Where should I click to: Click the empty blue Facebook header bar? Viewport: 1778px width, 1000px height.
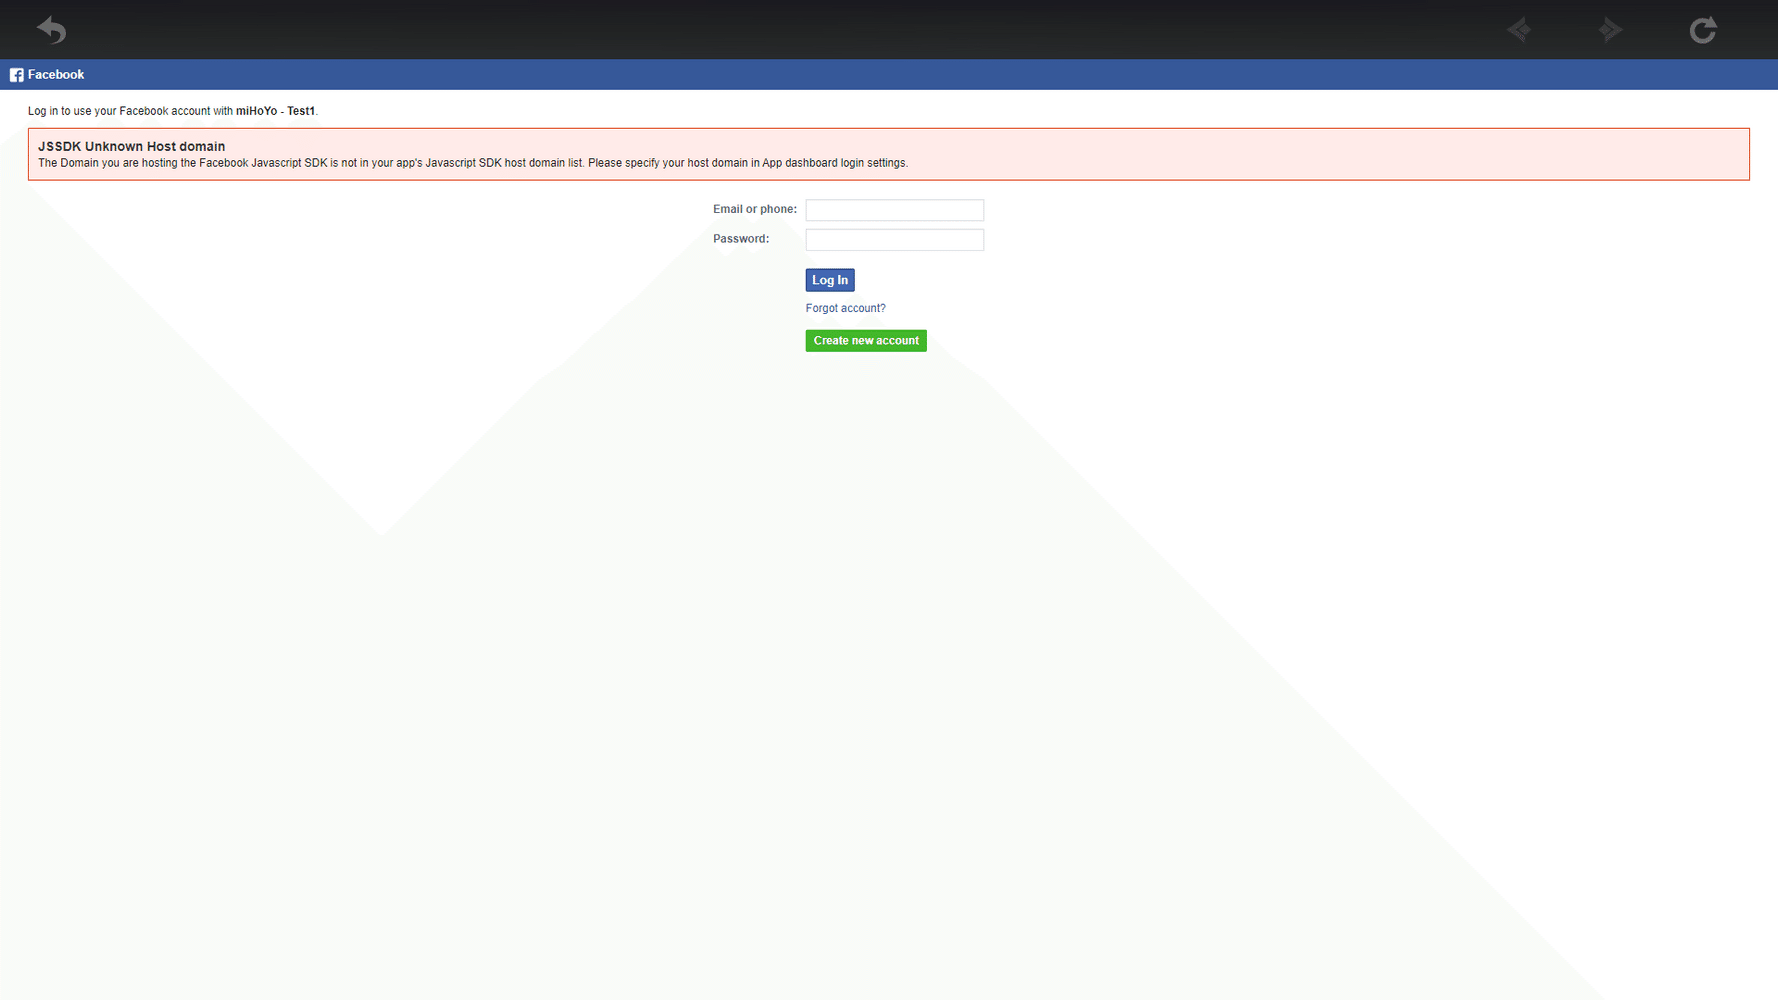(x=900, y=75)
